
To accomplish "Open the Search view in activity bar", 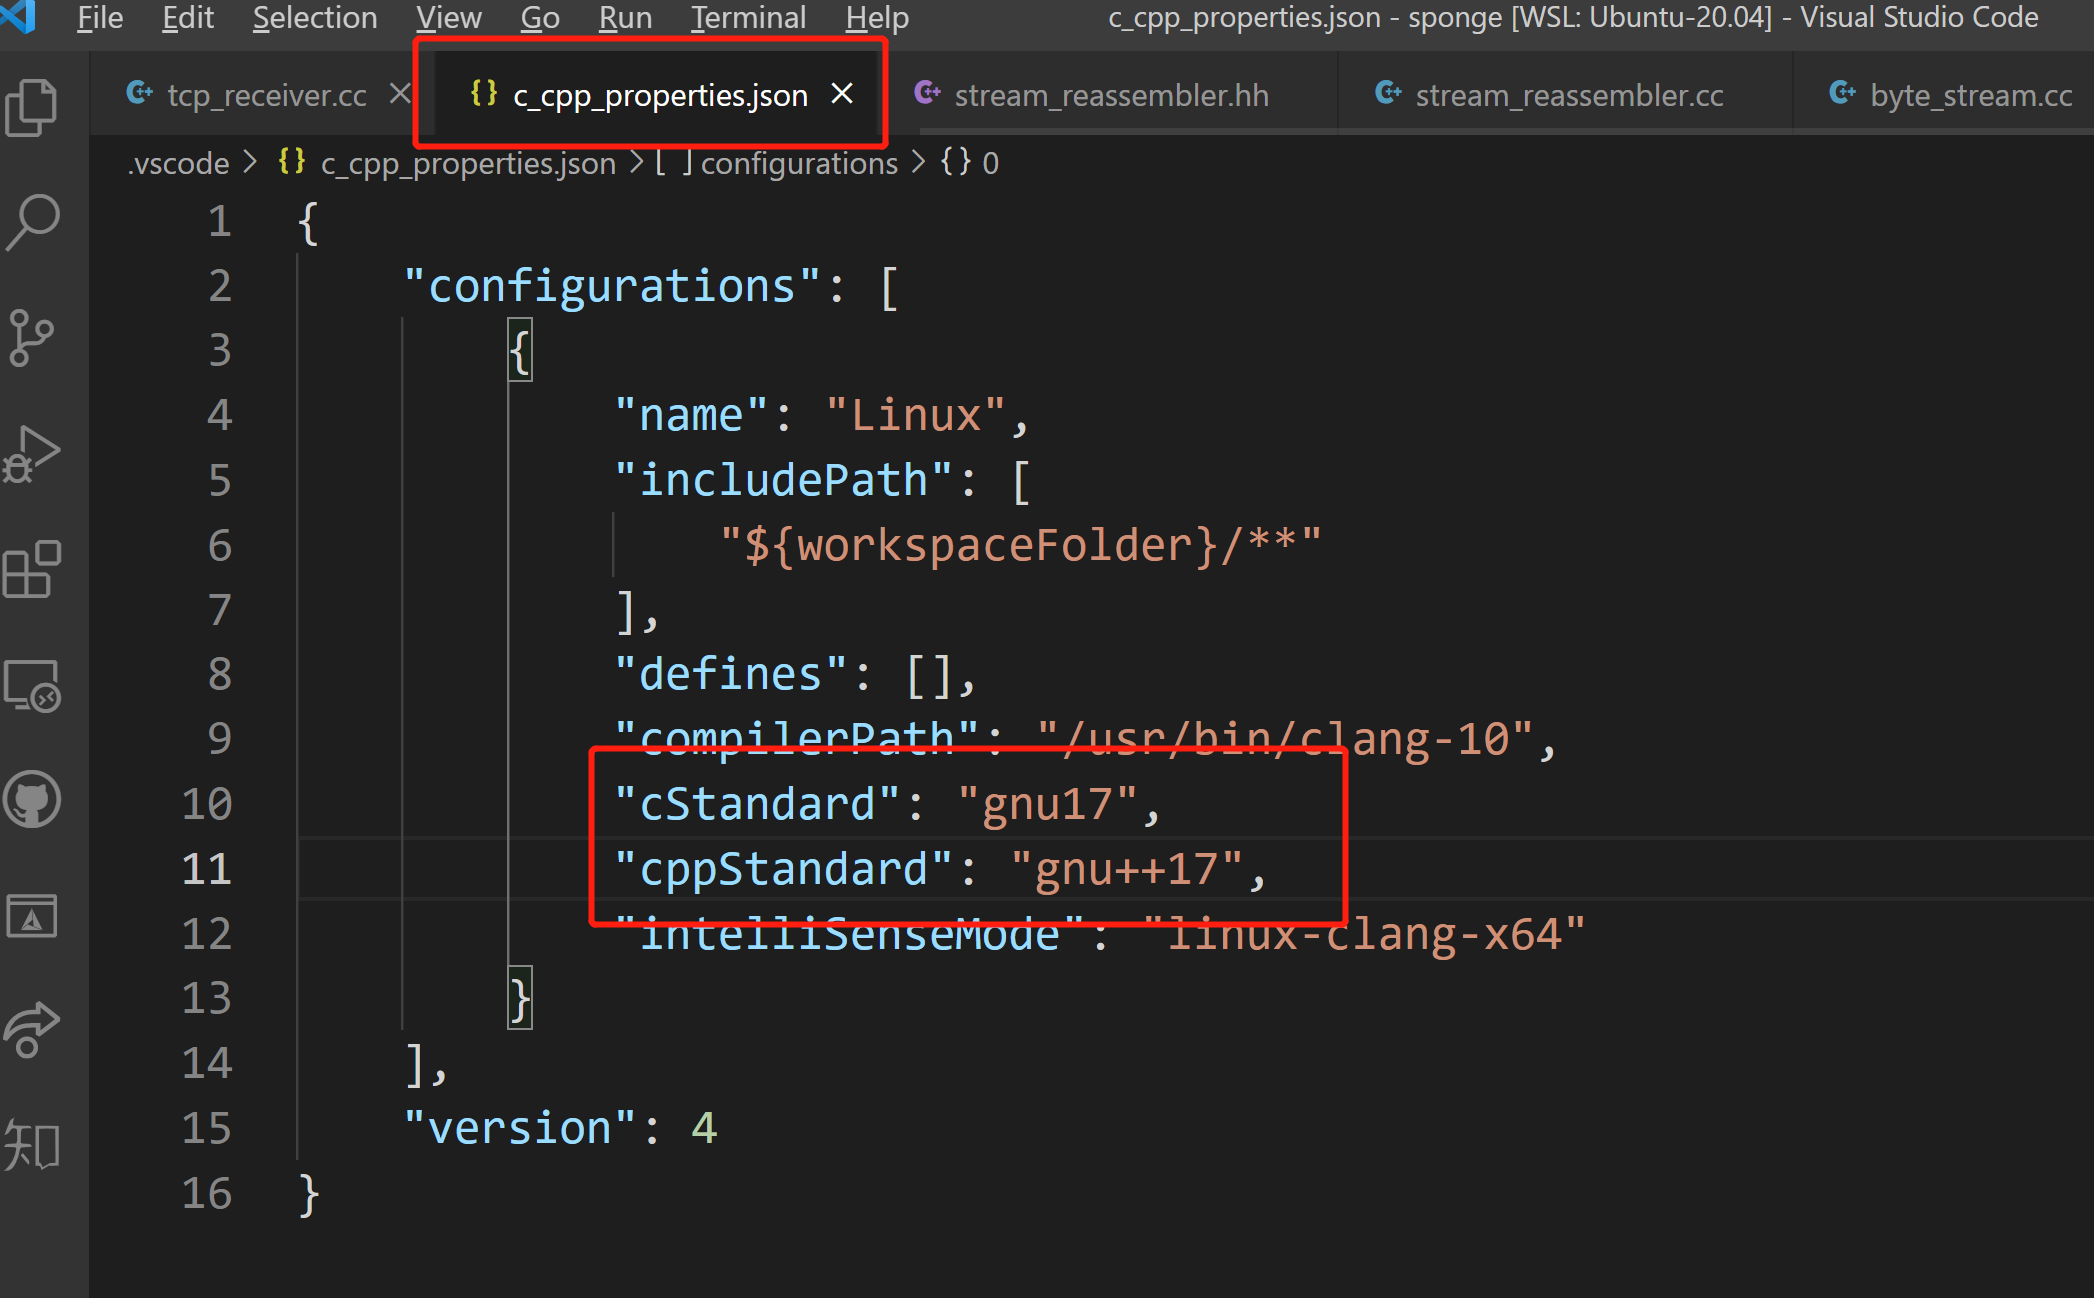I will coord(32,222).
